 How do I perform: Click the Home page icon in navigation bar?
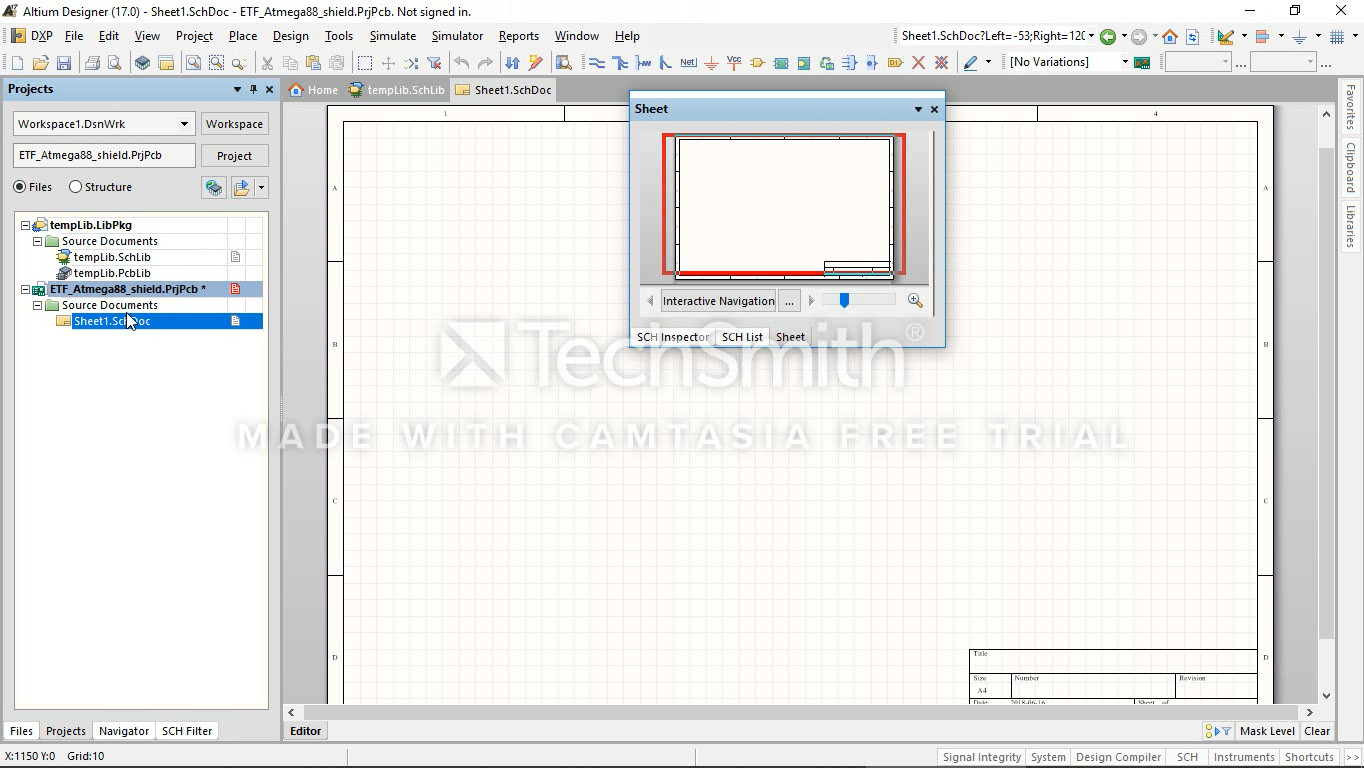tap(1169, 37)
